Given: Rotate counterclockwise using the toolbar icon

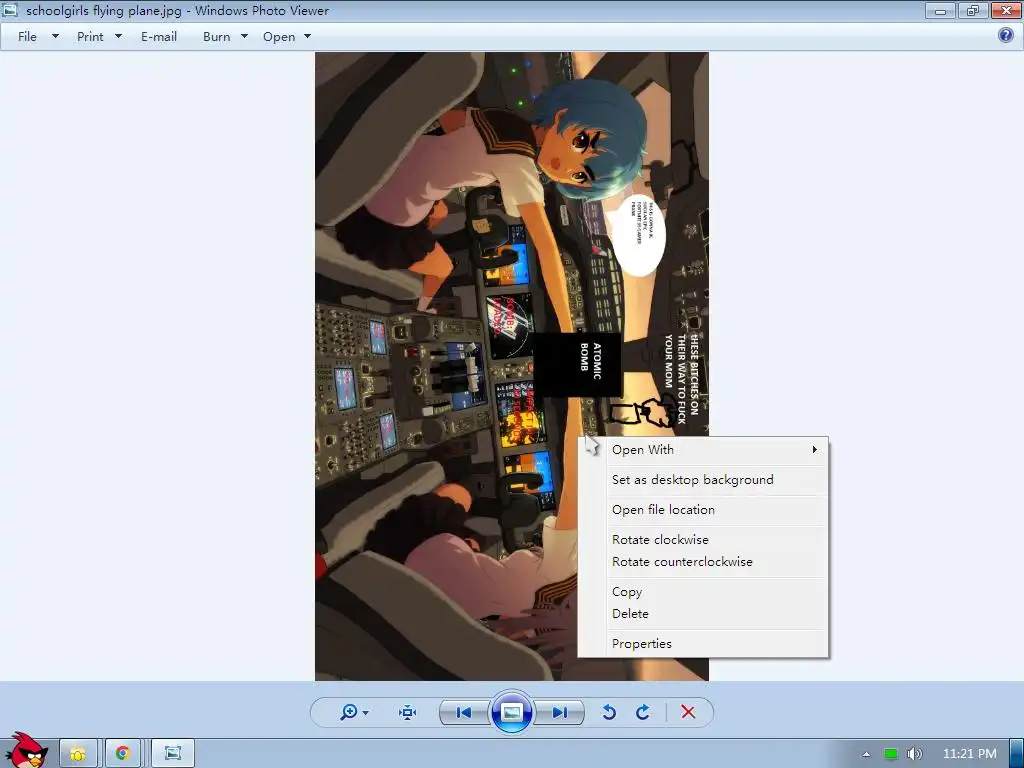Looking at the screenshot, I should tap(609, 712).
